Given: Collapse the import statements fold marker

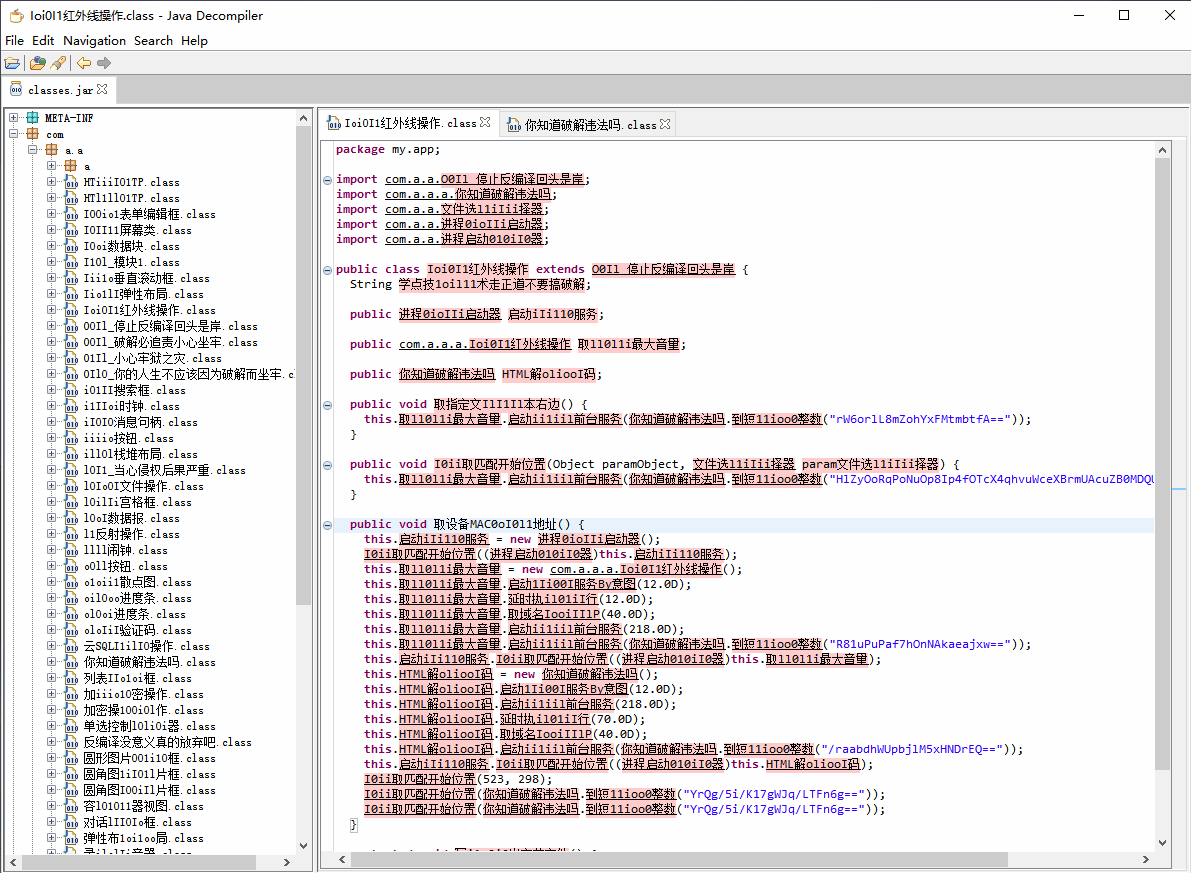Looking at the screenshot, I should point(327,180).
